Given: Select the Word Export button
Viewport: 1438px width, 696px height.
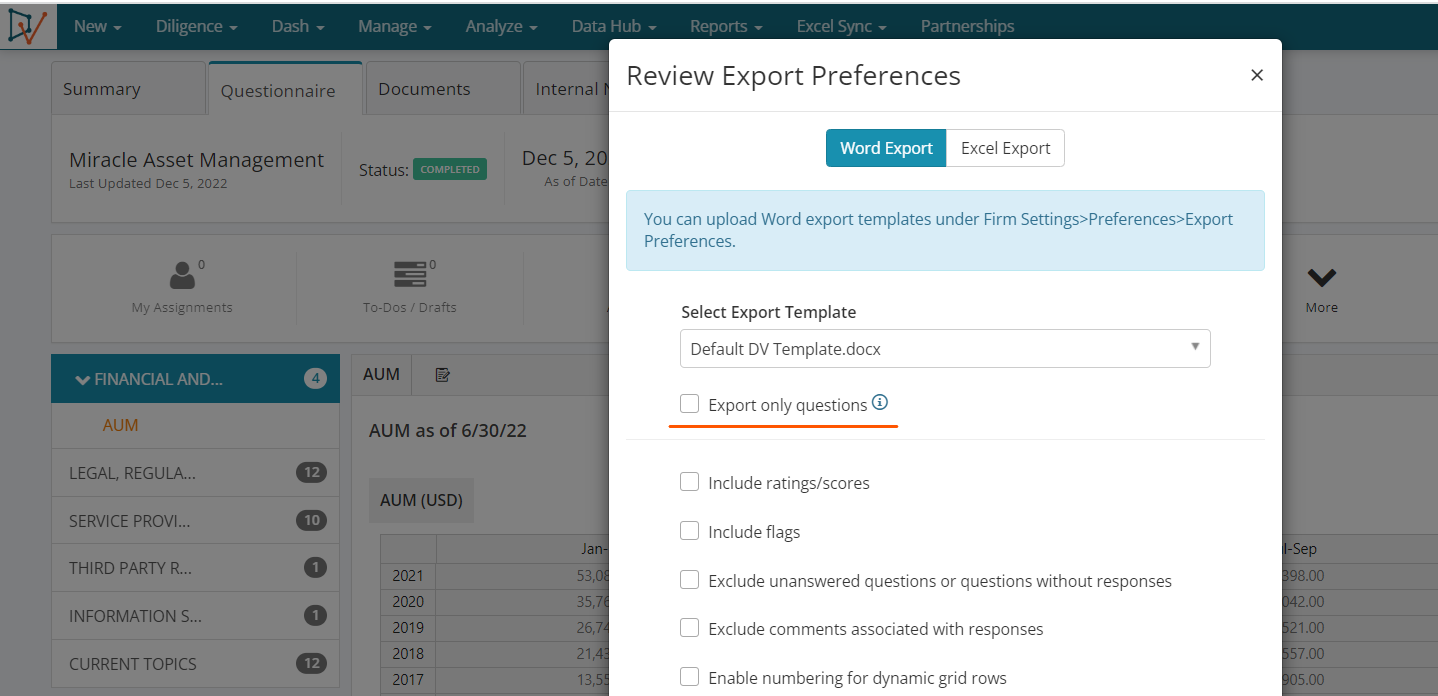Looking at the screenshot, I should click(886, 148).
